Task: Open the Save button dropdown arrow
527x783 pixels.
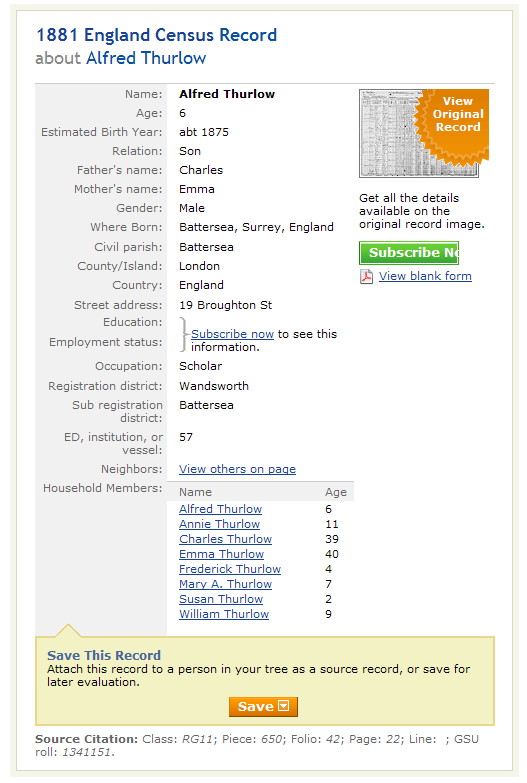Action: 284,706
